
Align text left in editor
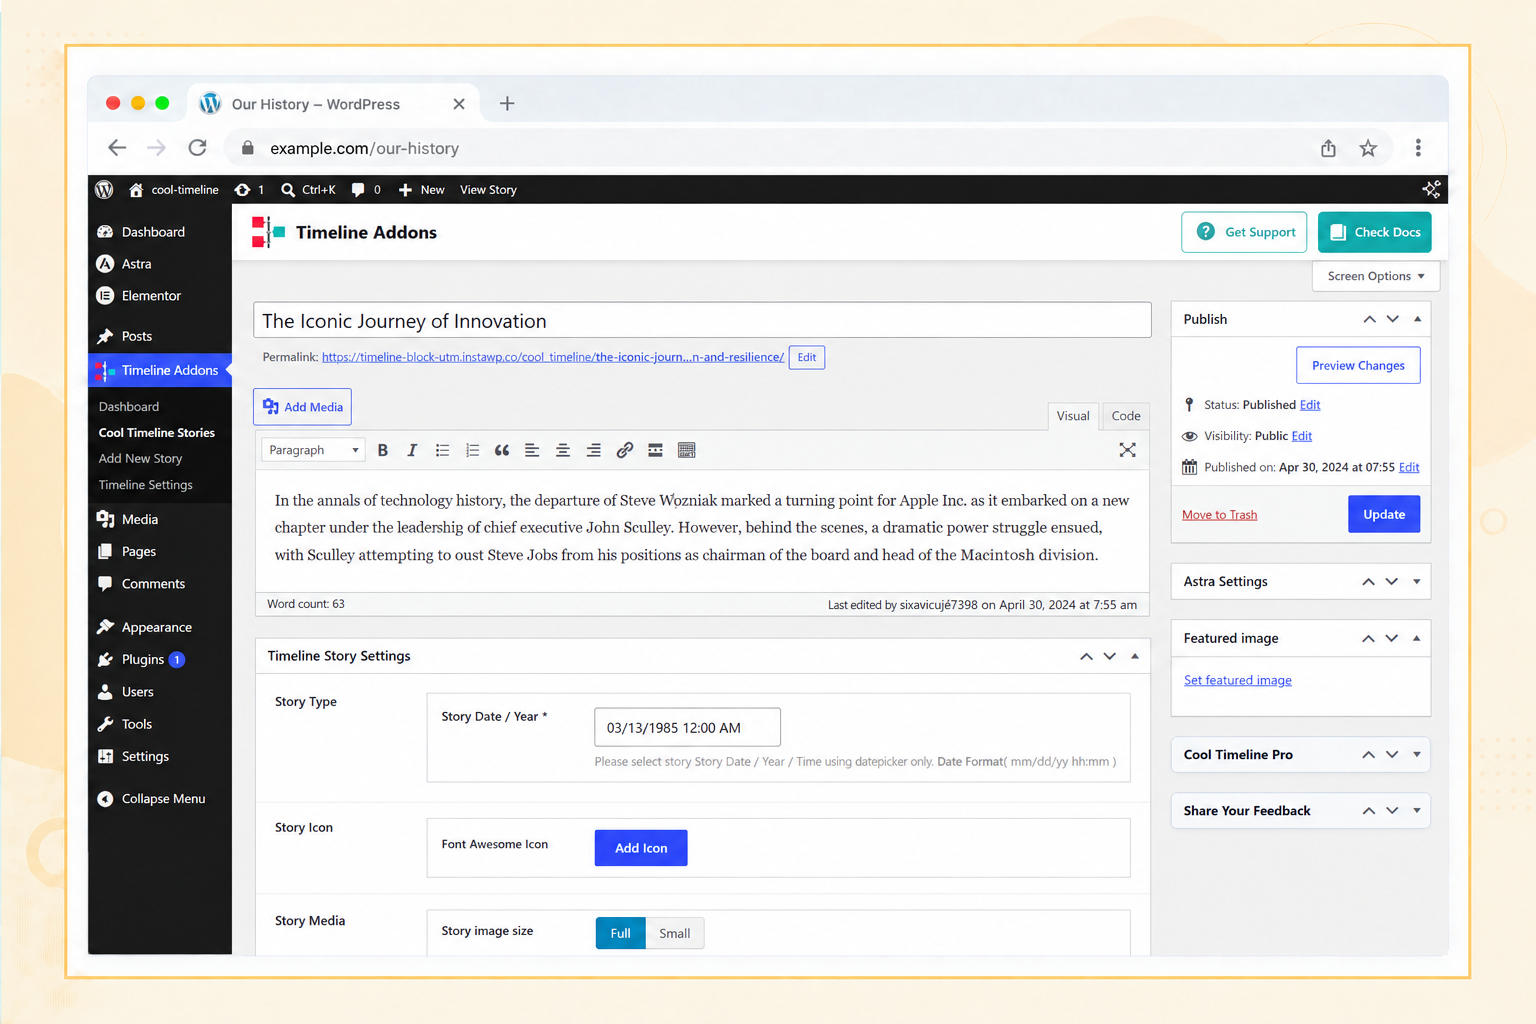(532, 450)
